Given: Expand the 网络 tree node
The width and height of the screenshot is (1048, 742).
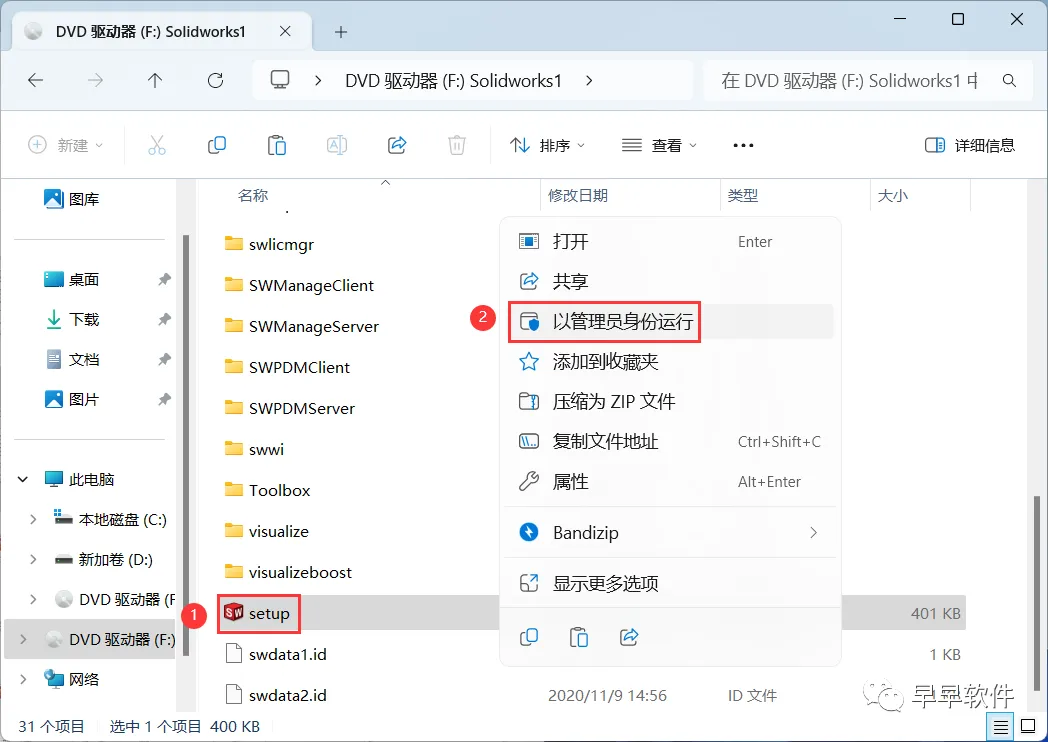Looking at the screenshot, I should point(23,679).
